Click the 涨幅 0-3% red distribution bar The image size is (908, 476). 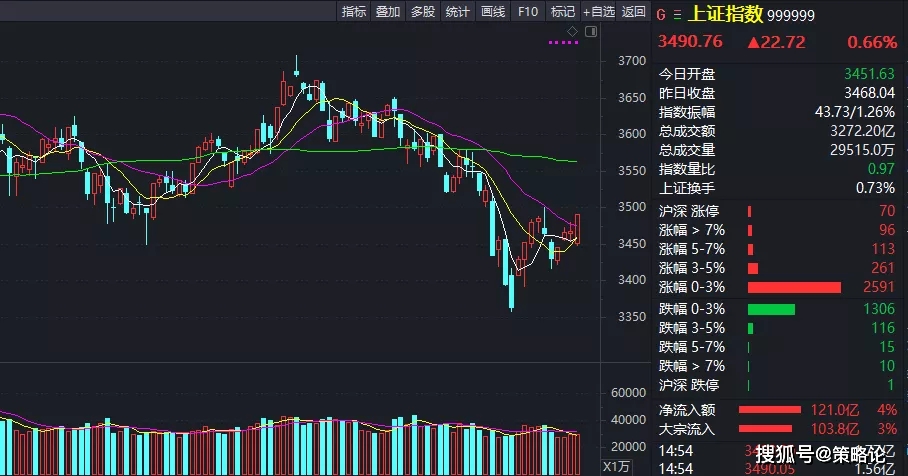click(x=795, y=288)
